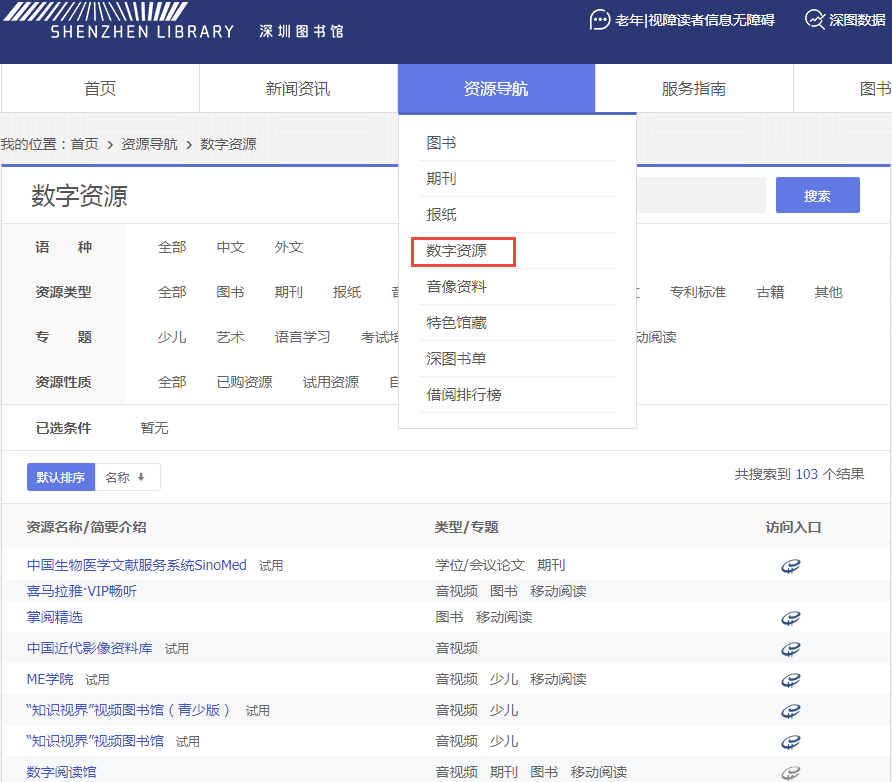Open access link icon for 掌阅精选
Image resolution: width=892 pixels, height=782 pixels.
click(x=790, y=618)
